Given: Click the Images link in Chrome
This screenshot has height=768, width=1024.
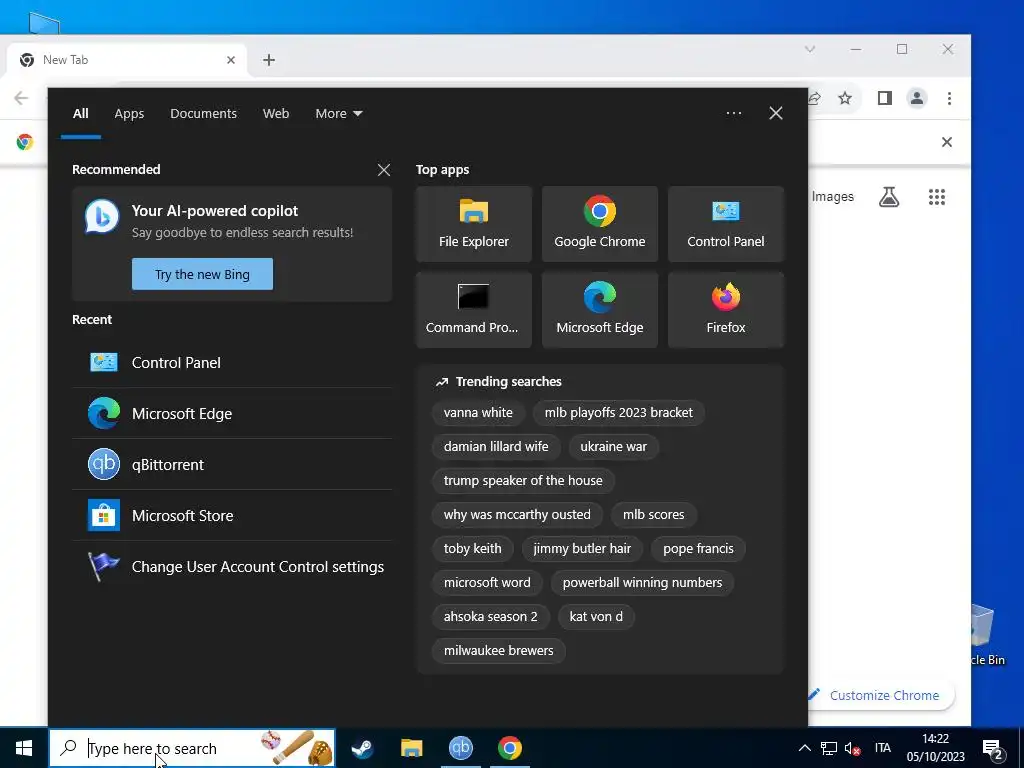Looking at the screenshot, I should [x=833, y=197].
